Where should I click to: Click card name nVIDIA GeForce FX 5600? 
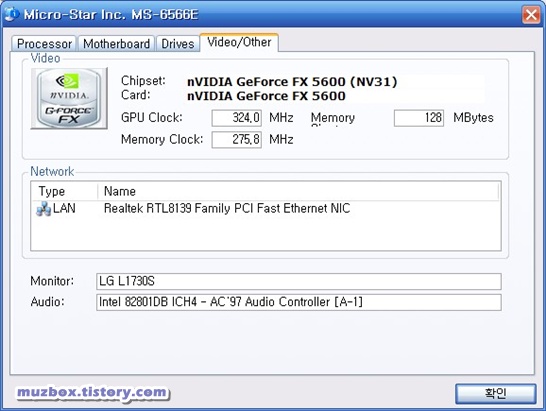pyautogui.click(x=266, y=96)
